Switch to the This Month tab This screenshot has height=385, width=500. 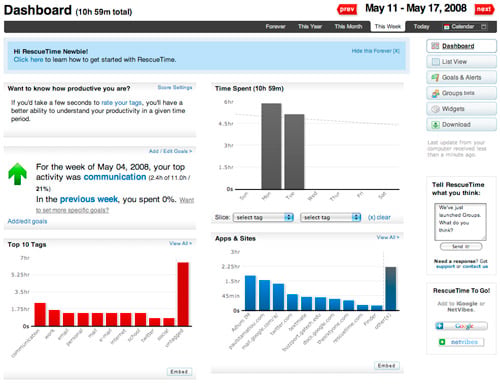click(348, 27)
